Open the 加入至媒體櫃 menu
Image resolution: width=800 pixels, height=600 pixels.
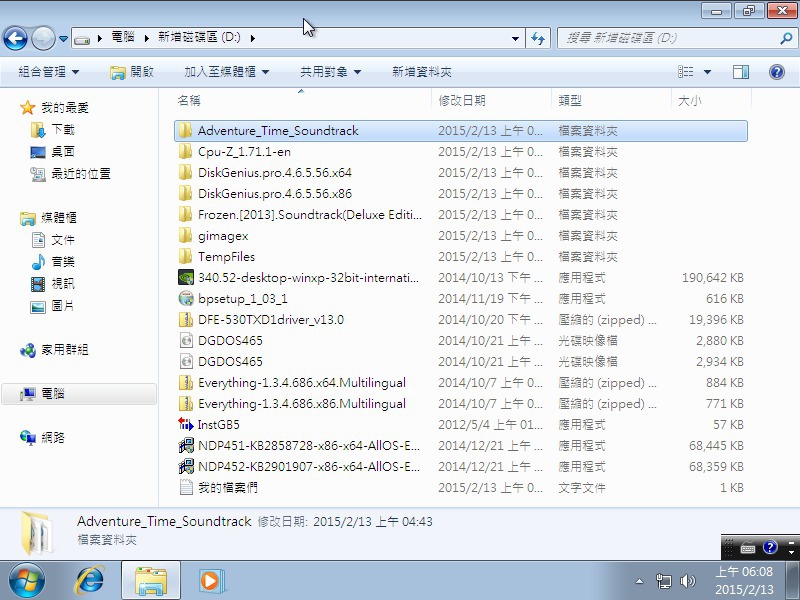tap(227, 72)
